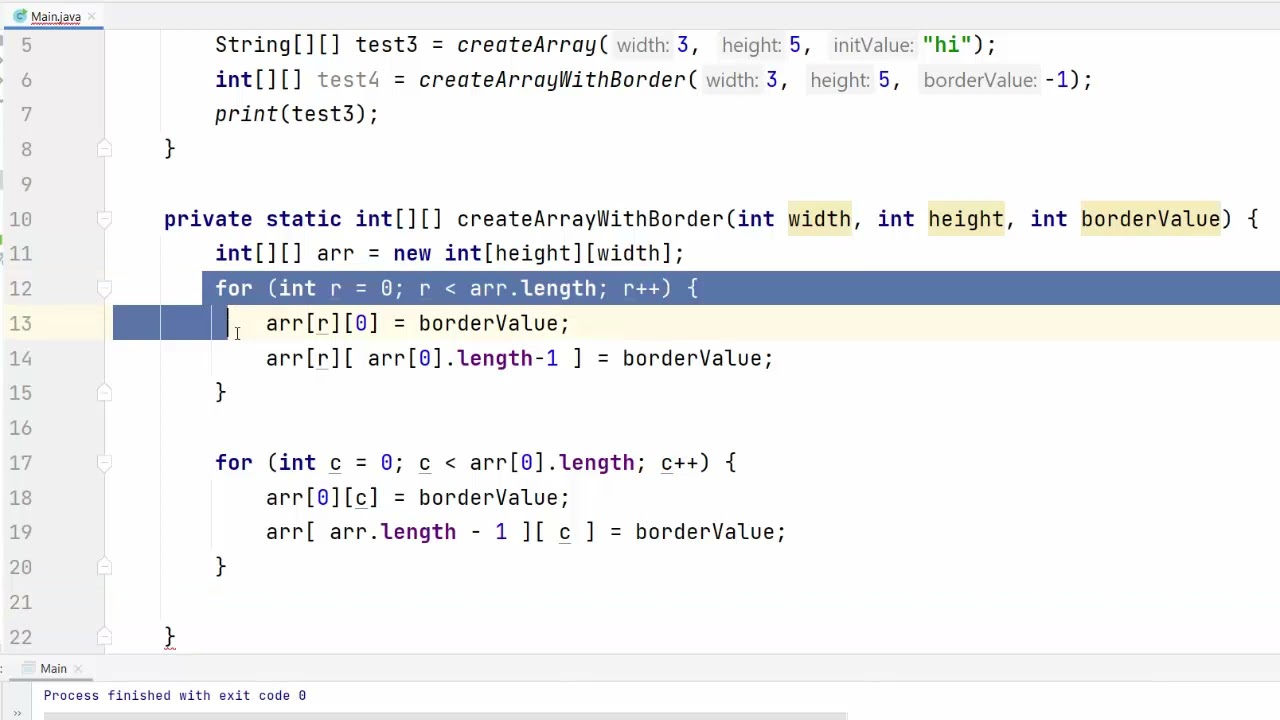
Task: Click 'arr[r][0] = borderValue' on line 13
Action: 411,324
